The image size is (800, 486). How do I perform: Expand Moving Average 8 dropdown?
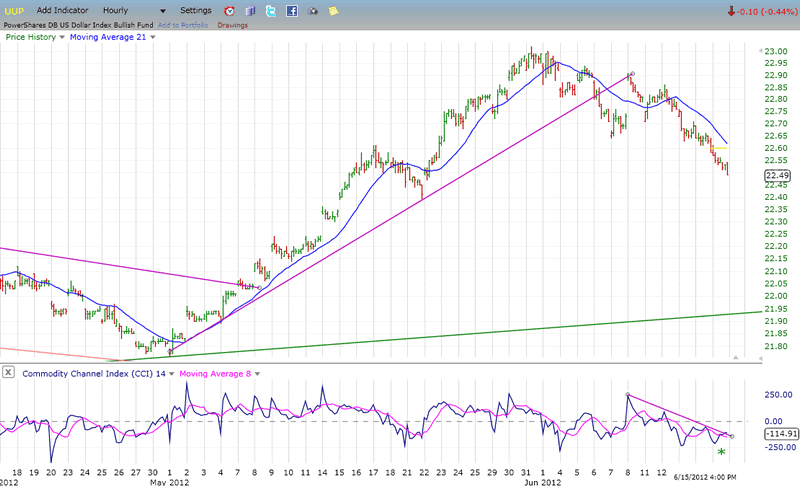pos(257,373)
